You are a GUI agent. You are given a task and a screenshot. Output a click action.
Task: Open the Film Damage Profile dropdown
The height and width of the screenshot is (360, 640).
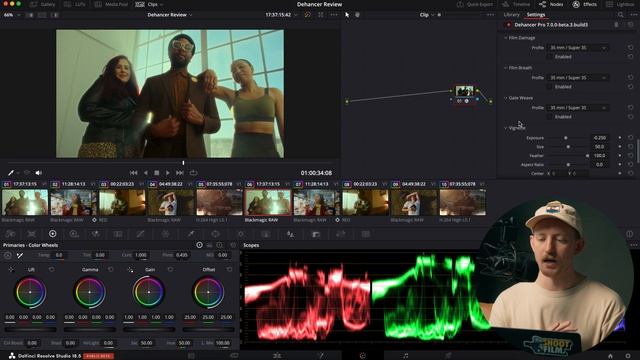coord(578,48)
